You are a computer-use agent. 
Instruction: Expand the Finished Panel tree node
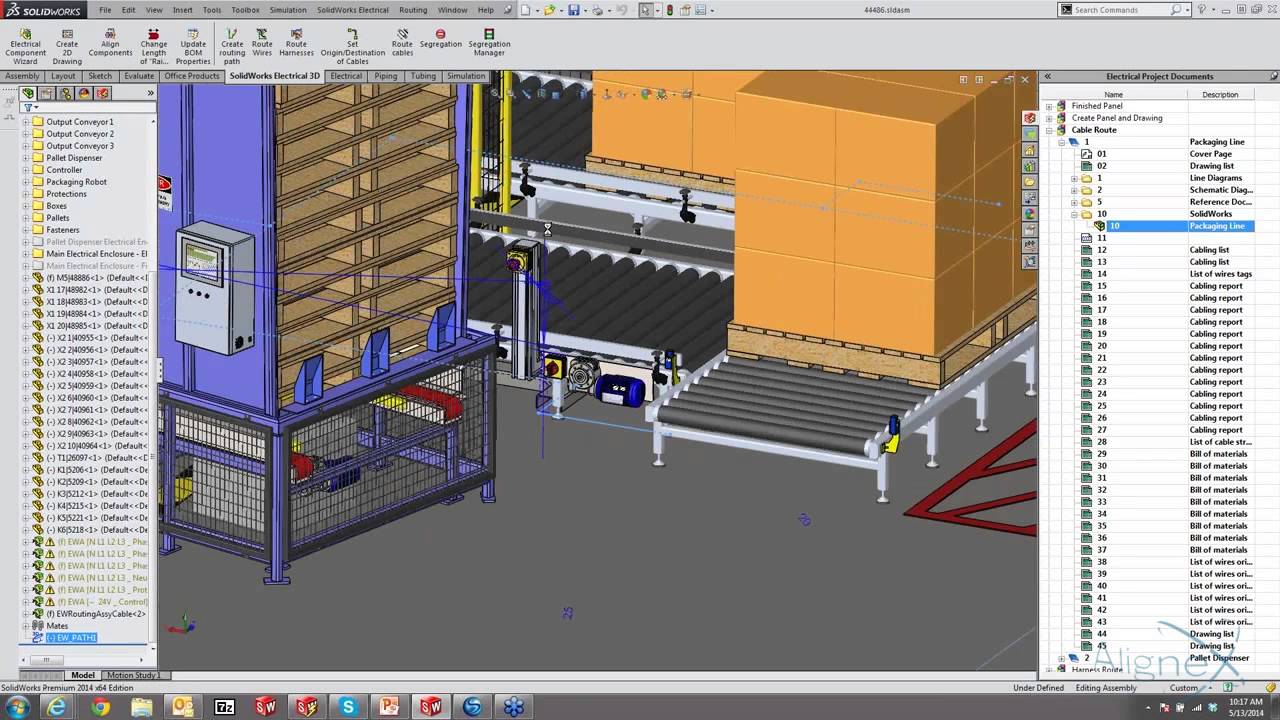pyautogui.click(x=1049, y=106)
